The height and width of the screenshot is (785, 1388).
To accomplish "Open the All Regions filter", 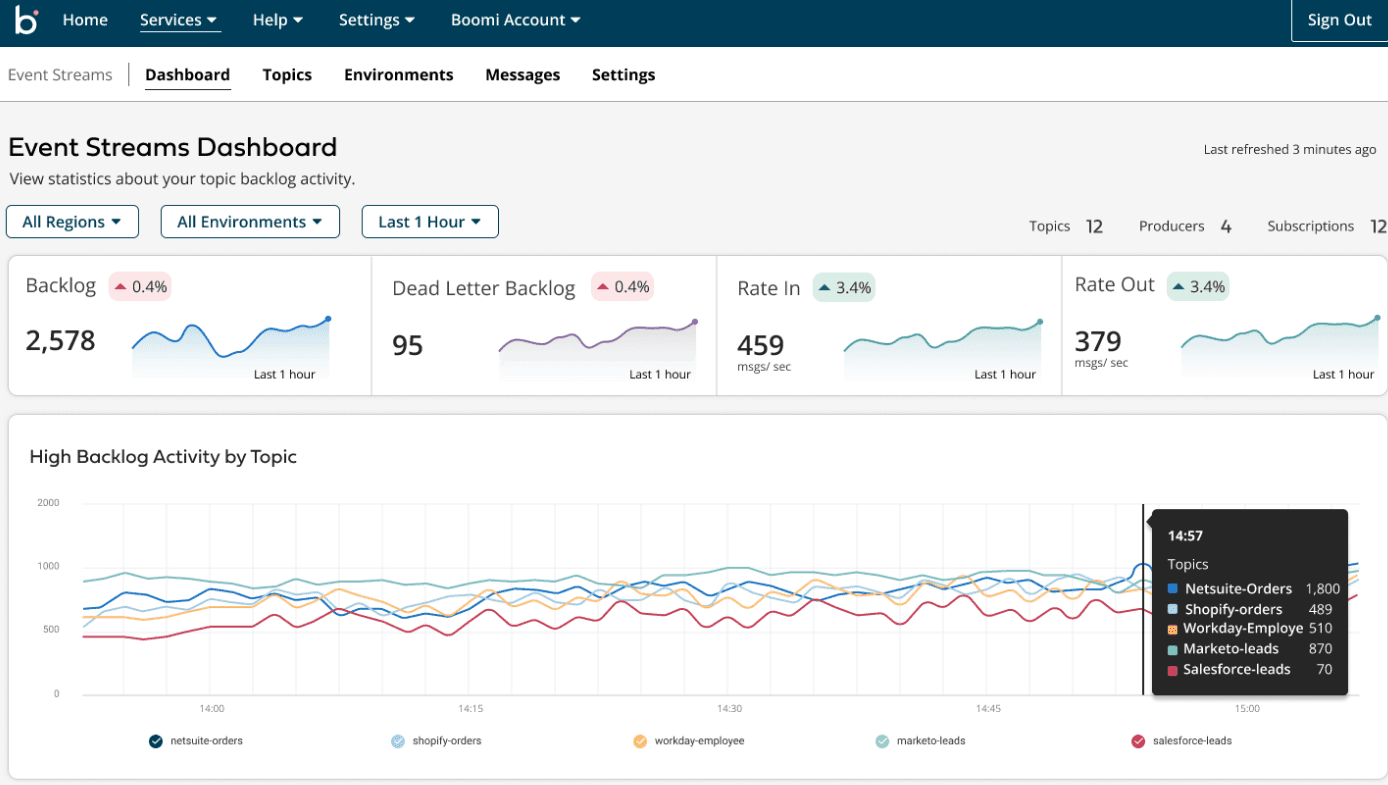I will [x=72, y=222].
